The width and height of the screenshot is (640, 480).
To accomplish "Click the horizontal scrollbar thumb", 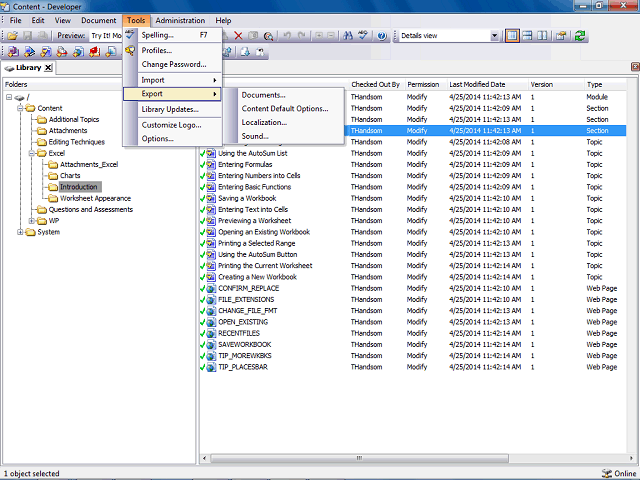I will click(359, 458).
